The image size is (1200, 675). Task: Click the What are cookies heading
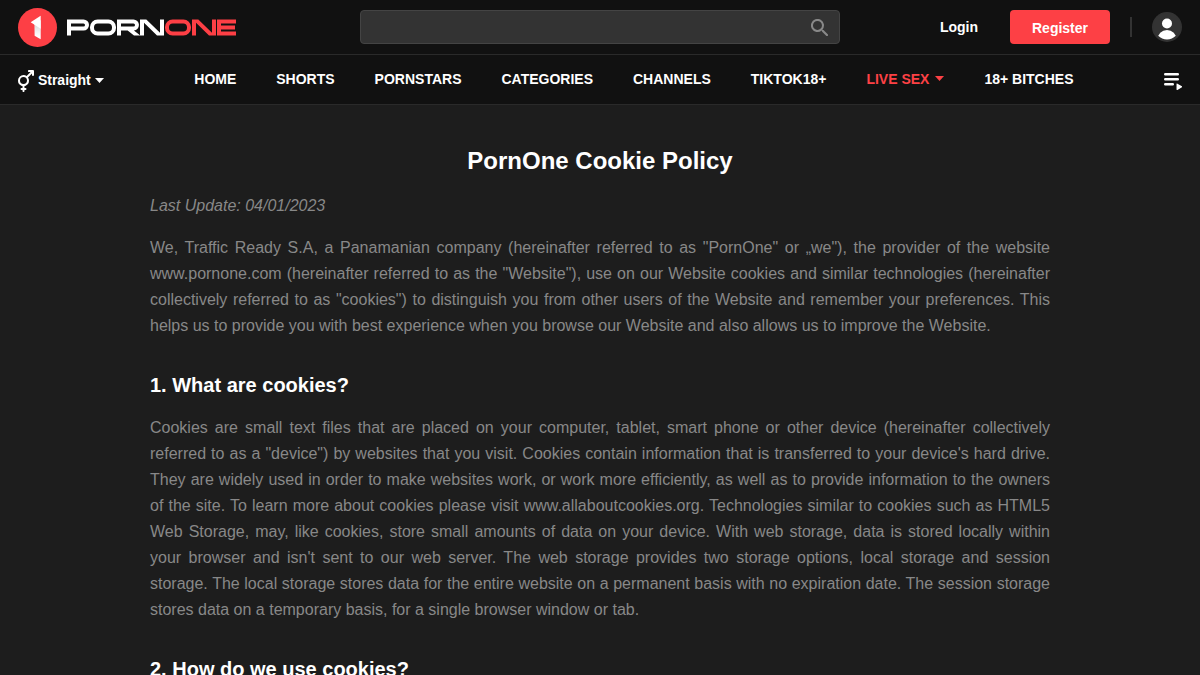pos(249,385)
